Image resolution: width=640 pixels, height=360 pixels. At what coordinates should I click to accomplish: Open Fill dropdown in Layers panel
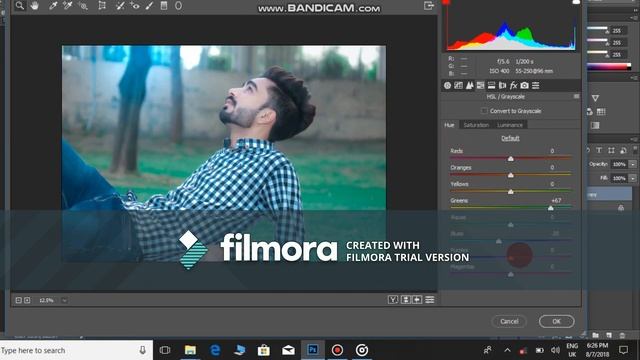632,178
